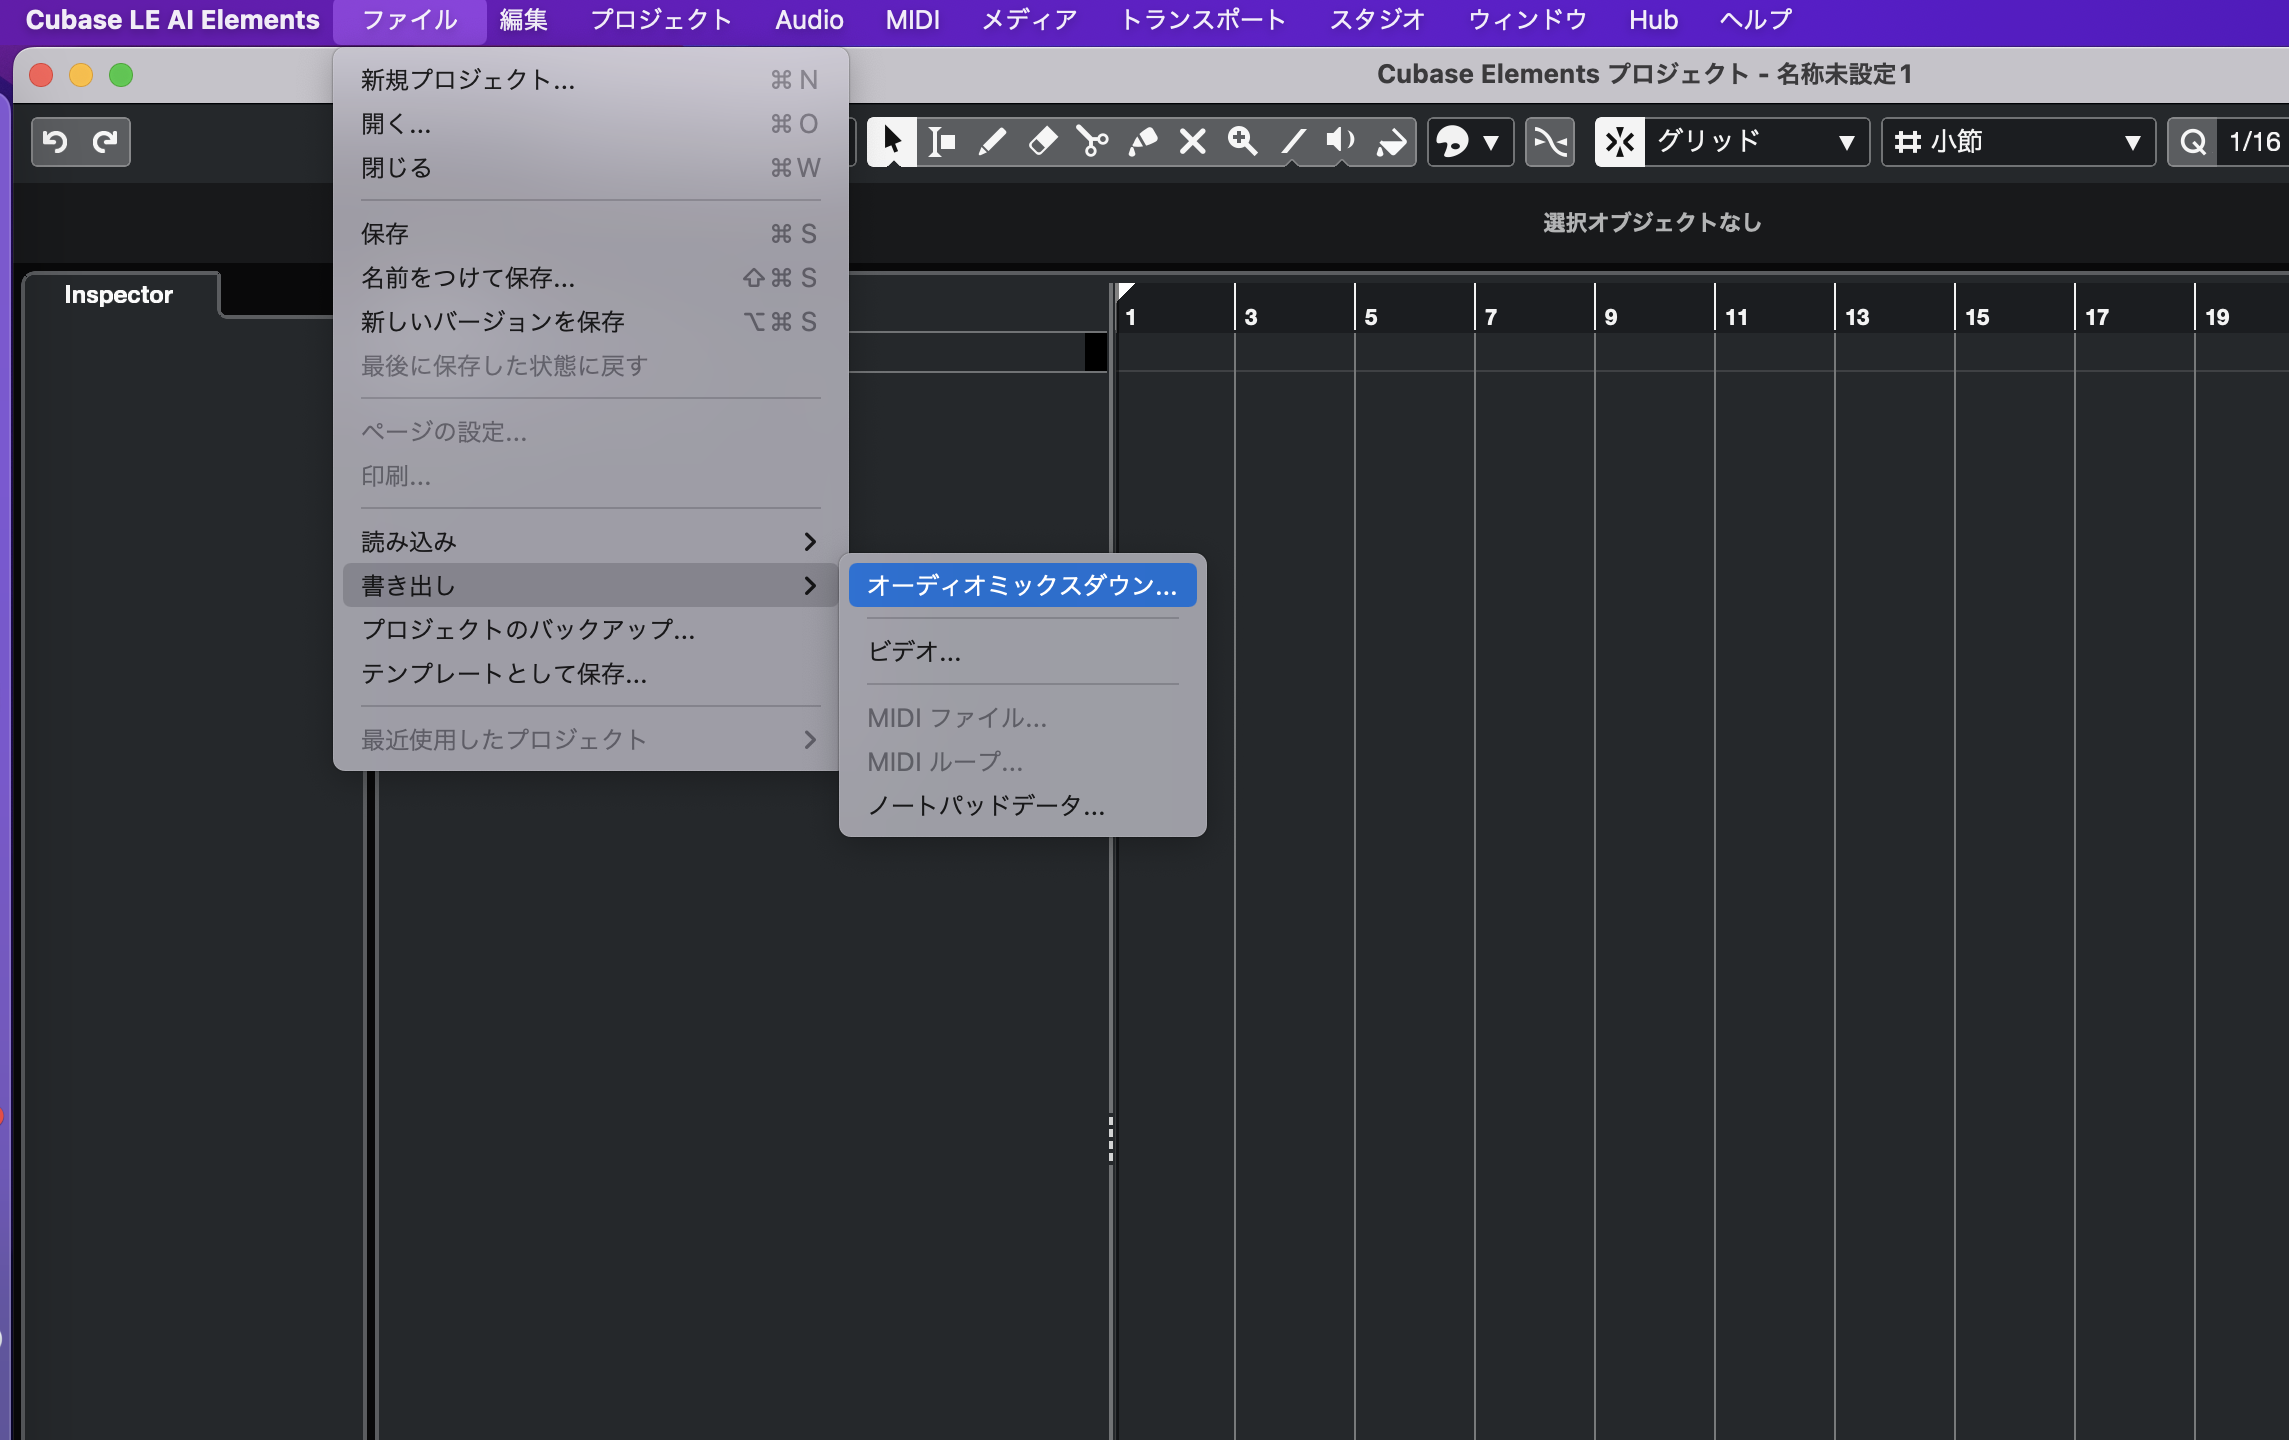The image size is (2289, 1440).
Task: Select the Play speaker tool
Action: [x=1341, y=142]
